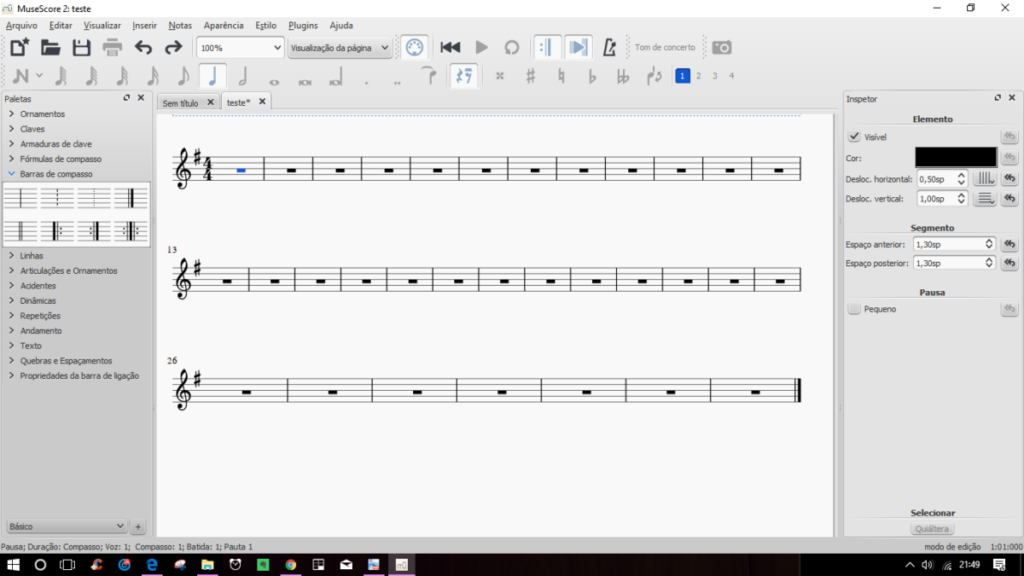The width and height of the screenshot is (1024, 576).
Task: Click the camera image capture icon
Action: [721, 47]
